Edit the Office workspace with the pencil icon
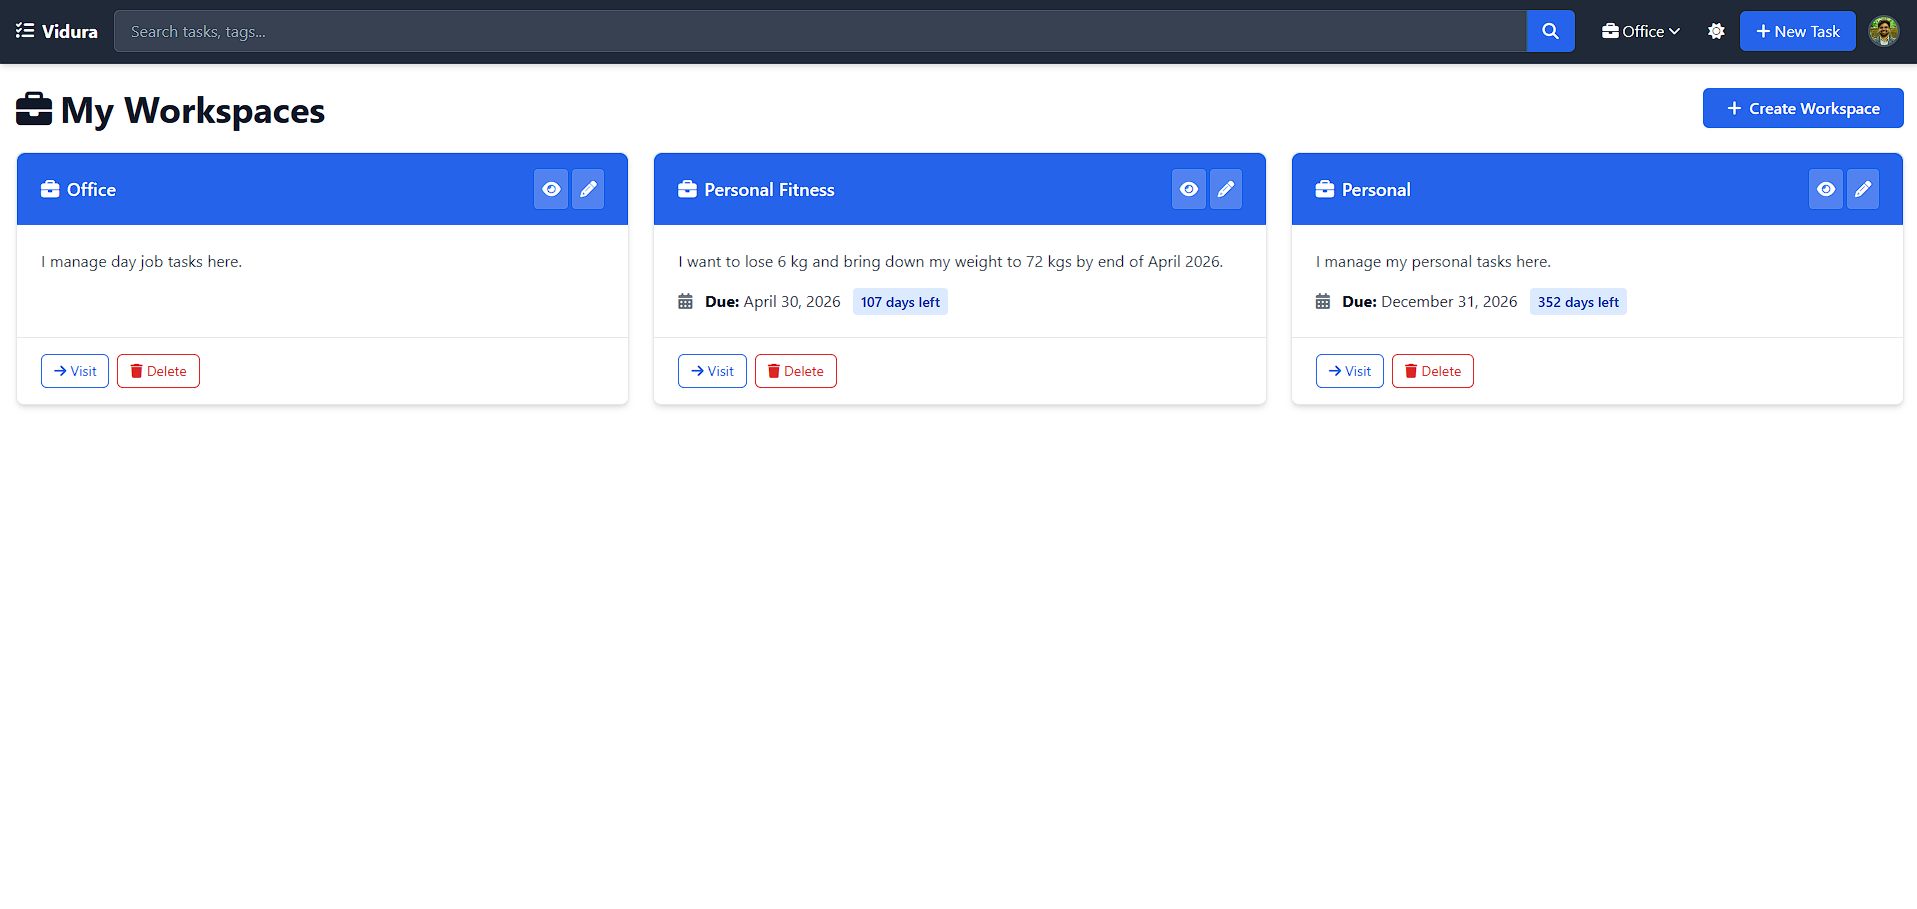 (588, 189)
